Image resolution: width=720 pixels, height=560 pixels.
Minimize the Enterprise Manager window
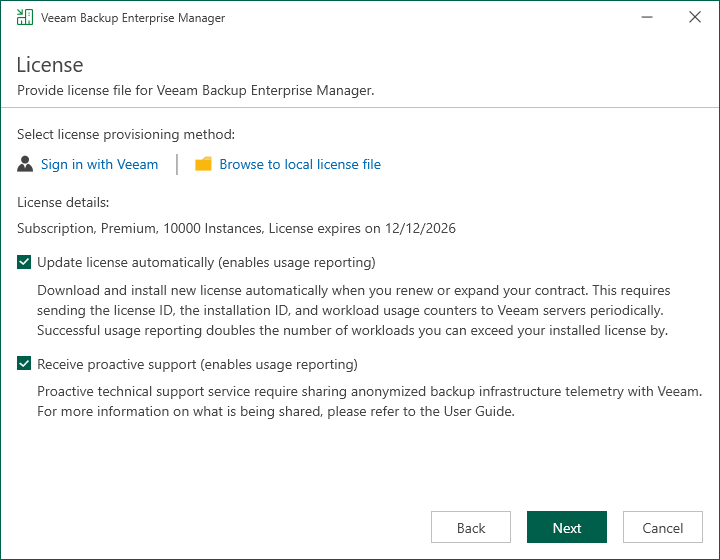pos(640,18)
